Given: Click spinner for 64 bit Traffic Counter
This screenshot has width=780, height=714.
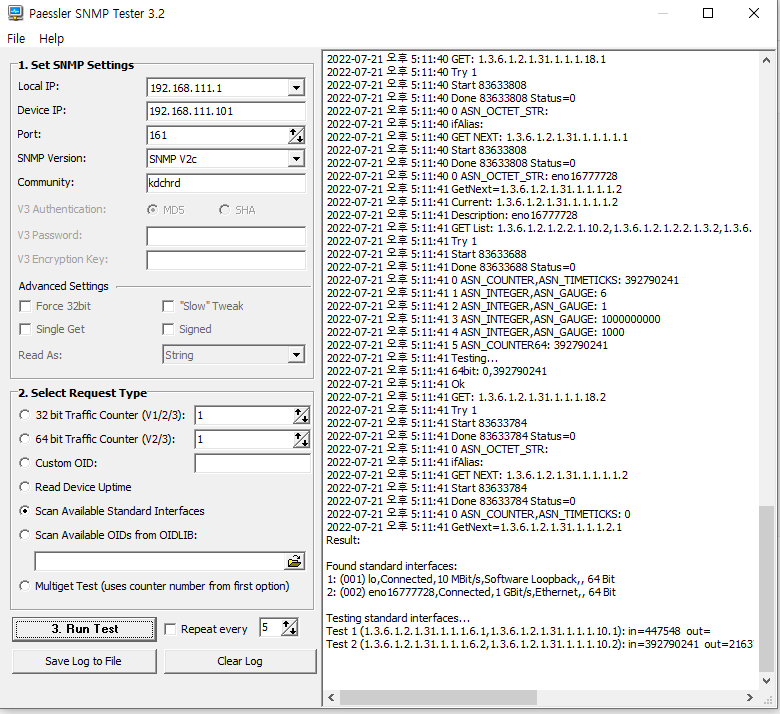Looking at the screenshot, I should [301, 439].
